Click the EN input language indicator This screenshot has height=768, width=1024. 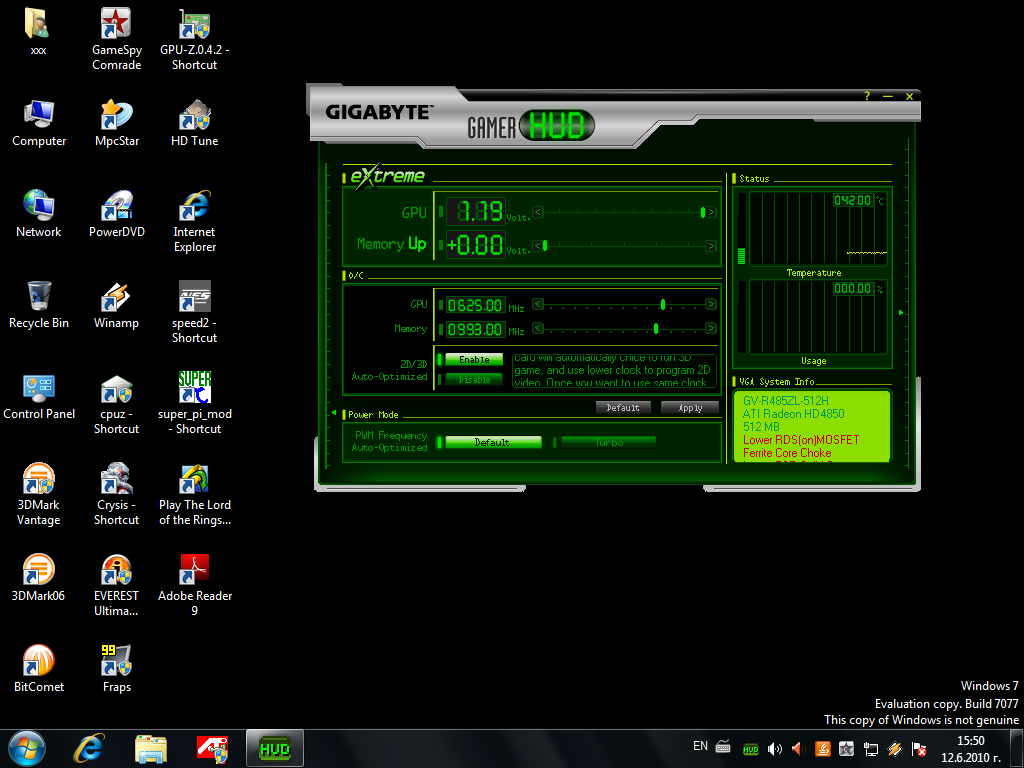click(x=700, y=746)
